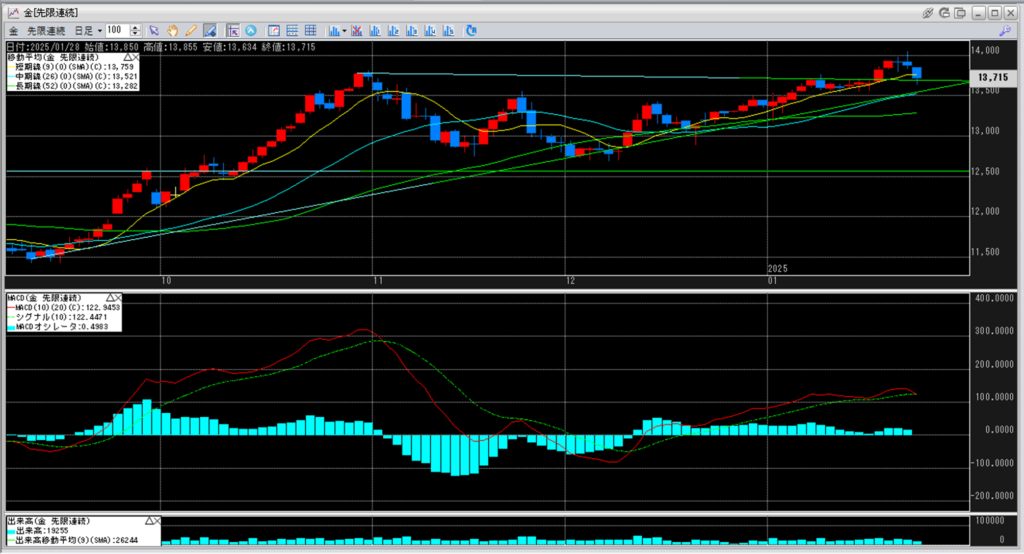The width and height of the screenshot is (1024, 554).
Task: Toggle the three-row panel layout icon
Action: 291,31
